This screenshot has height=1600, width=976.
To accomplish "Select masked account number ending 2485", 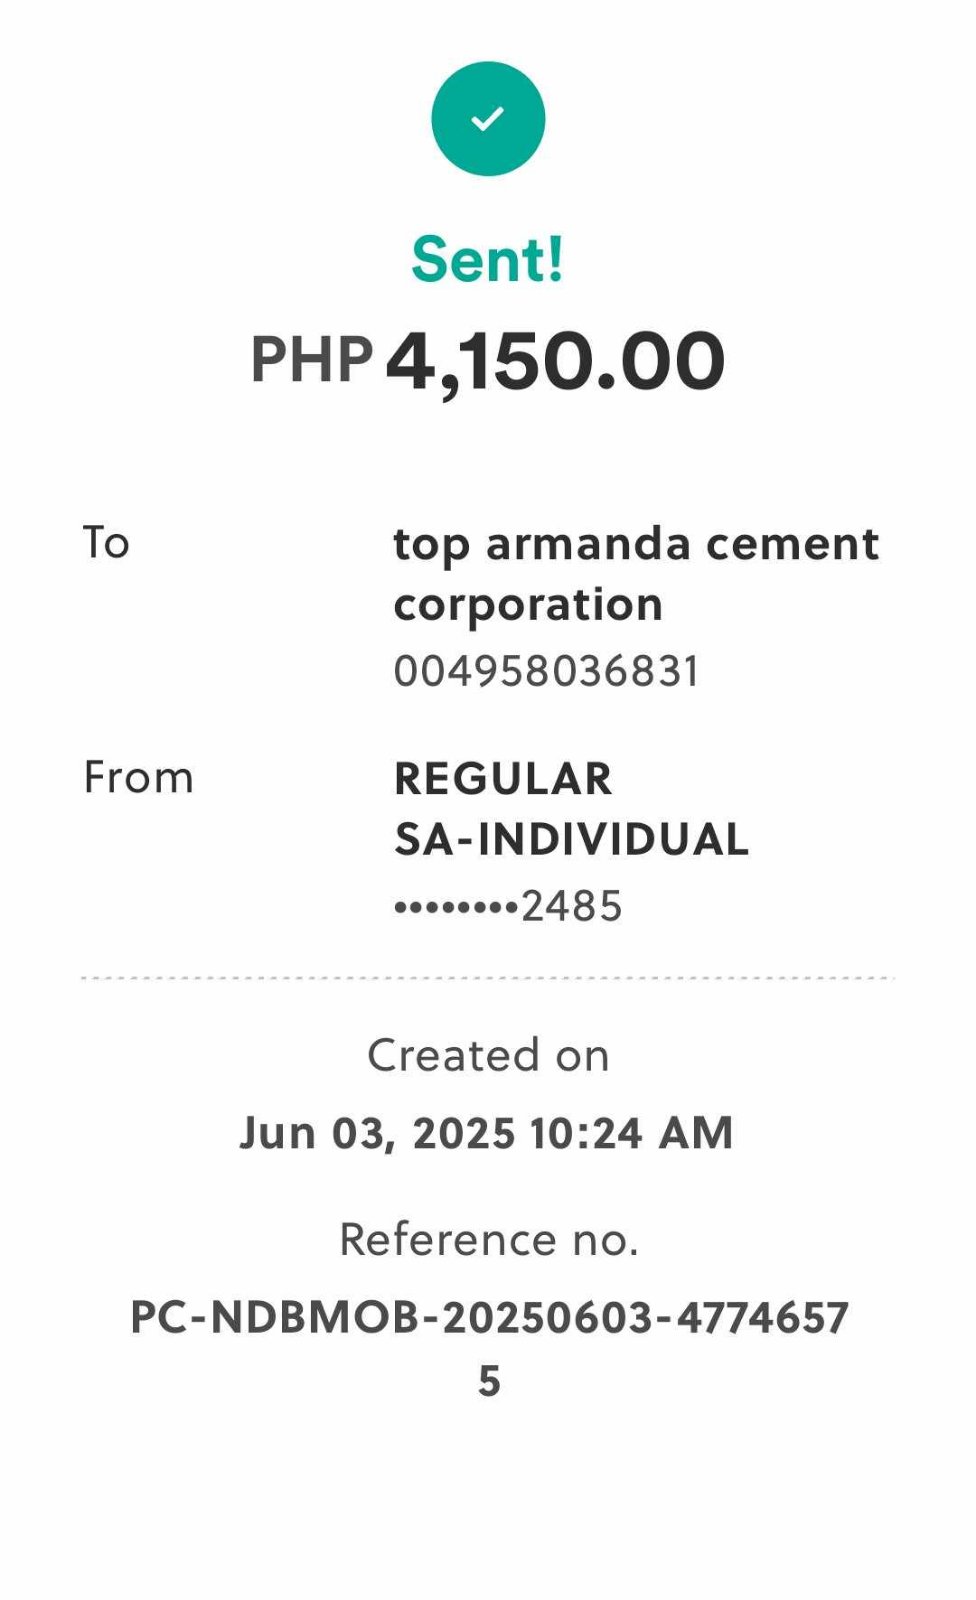I will tap(508, 907).
